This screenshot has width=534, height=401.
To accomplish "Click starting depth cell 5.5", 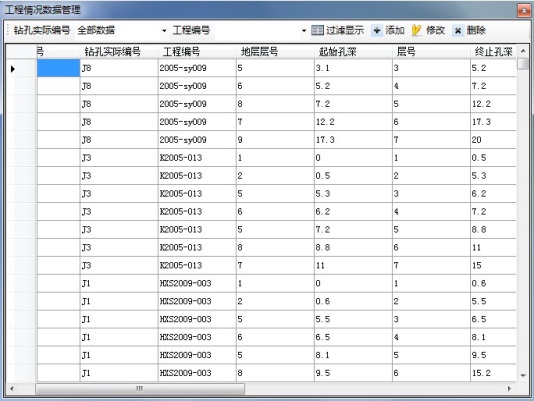I will point(353,319).
